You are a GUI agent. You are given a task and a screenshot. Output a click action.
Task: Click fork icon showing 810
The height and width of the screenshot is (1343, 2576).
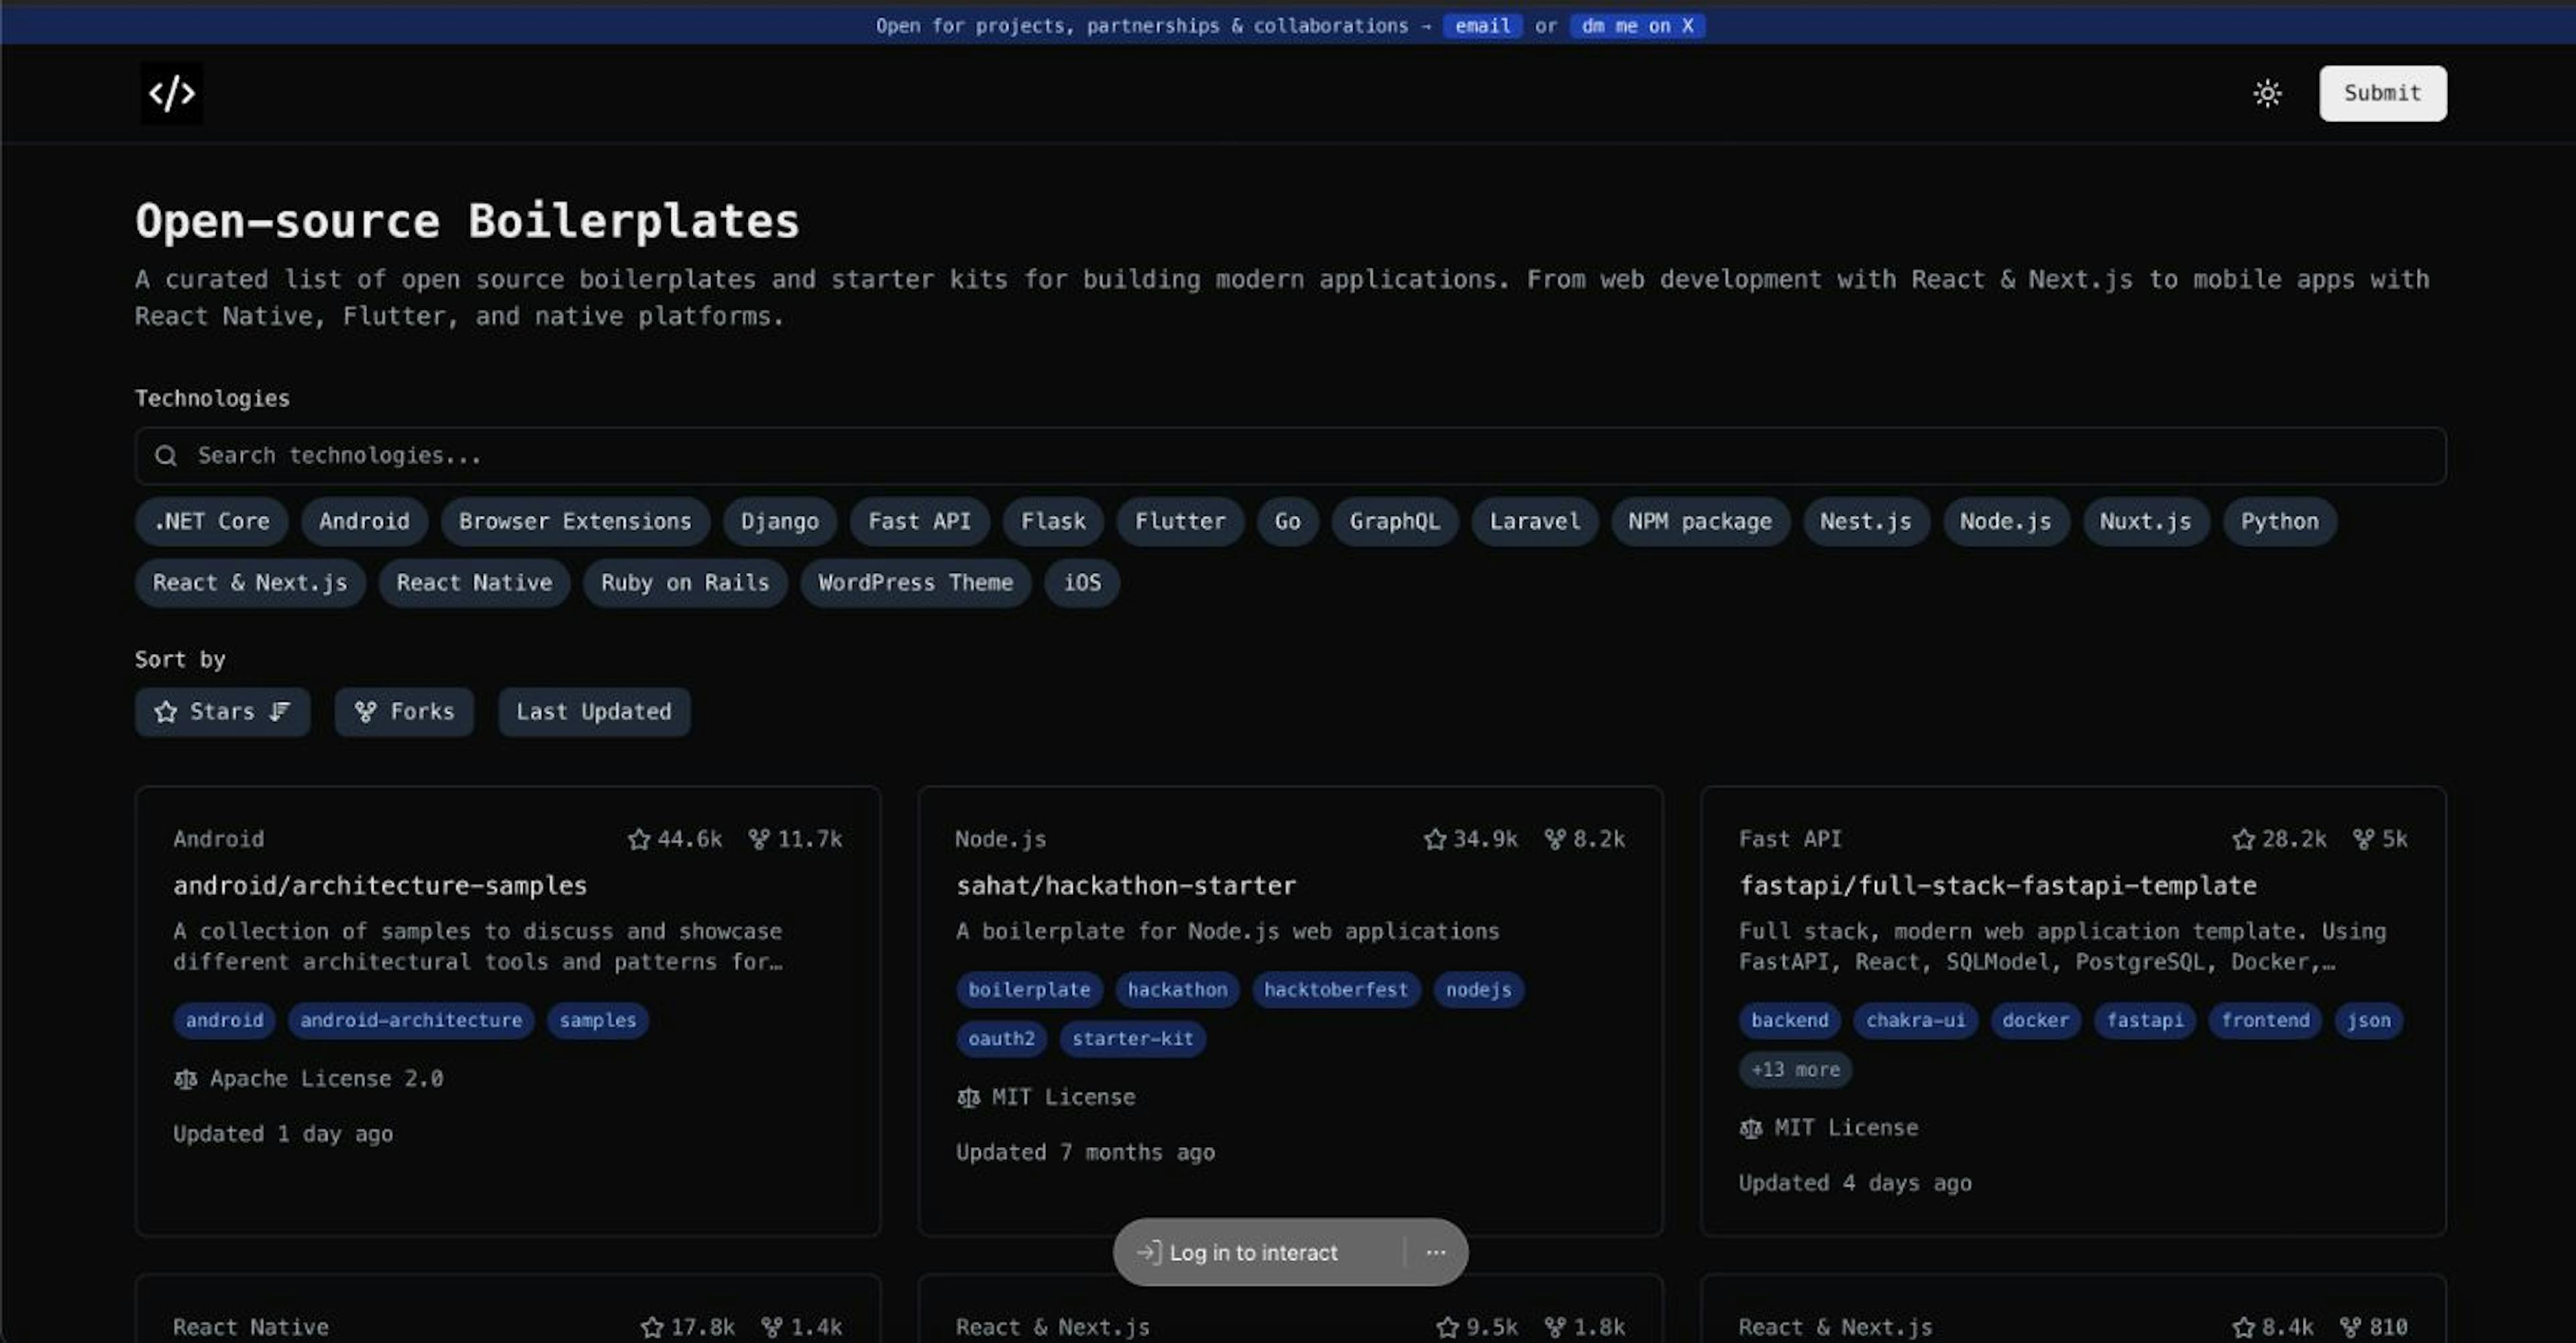2351,1327
